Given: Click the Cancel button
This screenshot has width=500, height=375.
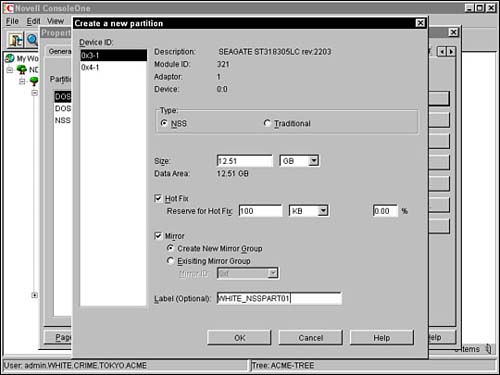Looking at the screenshot, I should click(311, 338).
